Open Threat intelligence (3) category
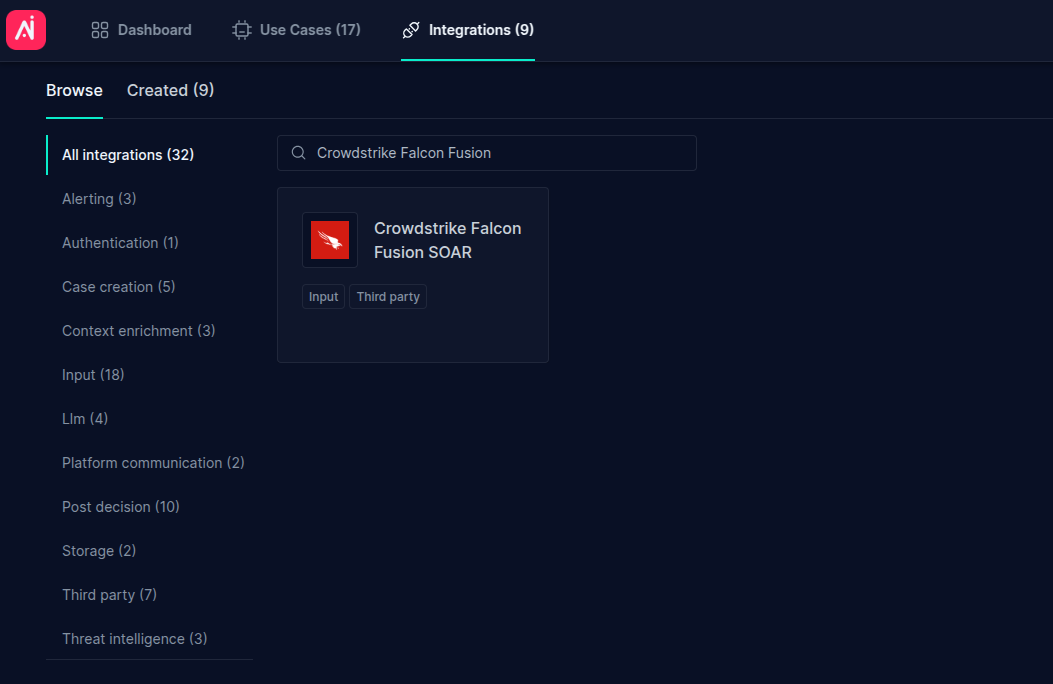Screen dimensions: 1053x684 pos(135,639)
